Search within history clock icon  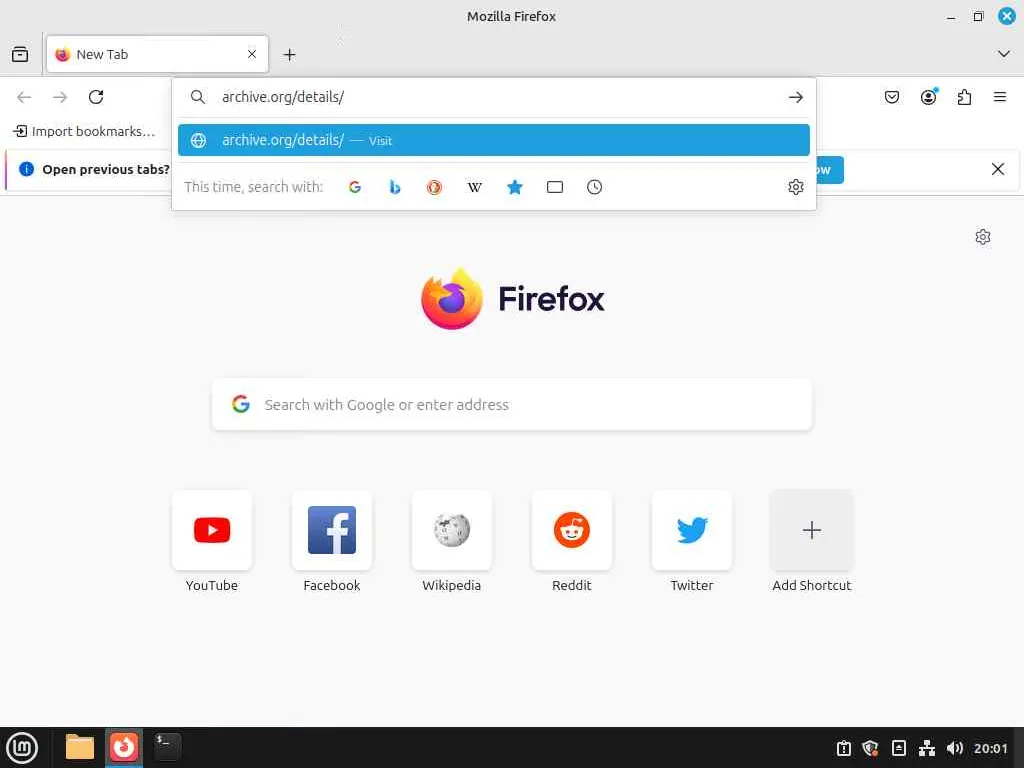point(594,187)
